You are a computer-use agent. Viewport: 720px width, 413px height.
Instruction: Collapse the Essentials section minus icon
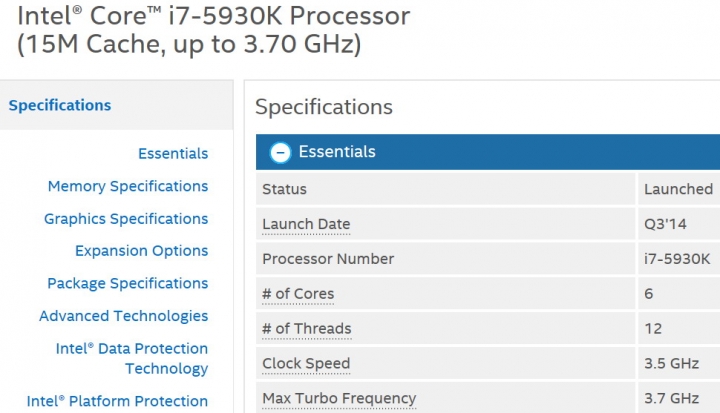click(x=280, y=152)
